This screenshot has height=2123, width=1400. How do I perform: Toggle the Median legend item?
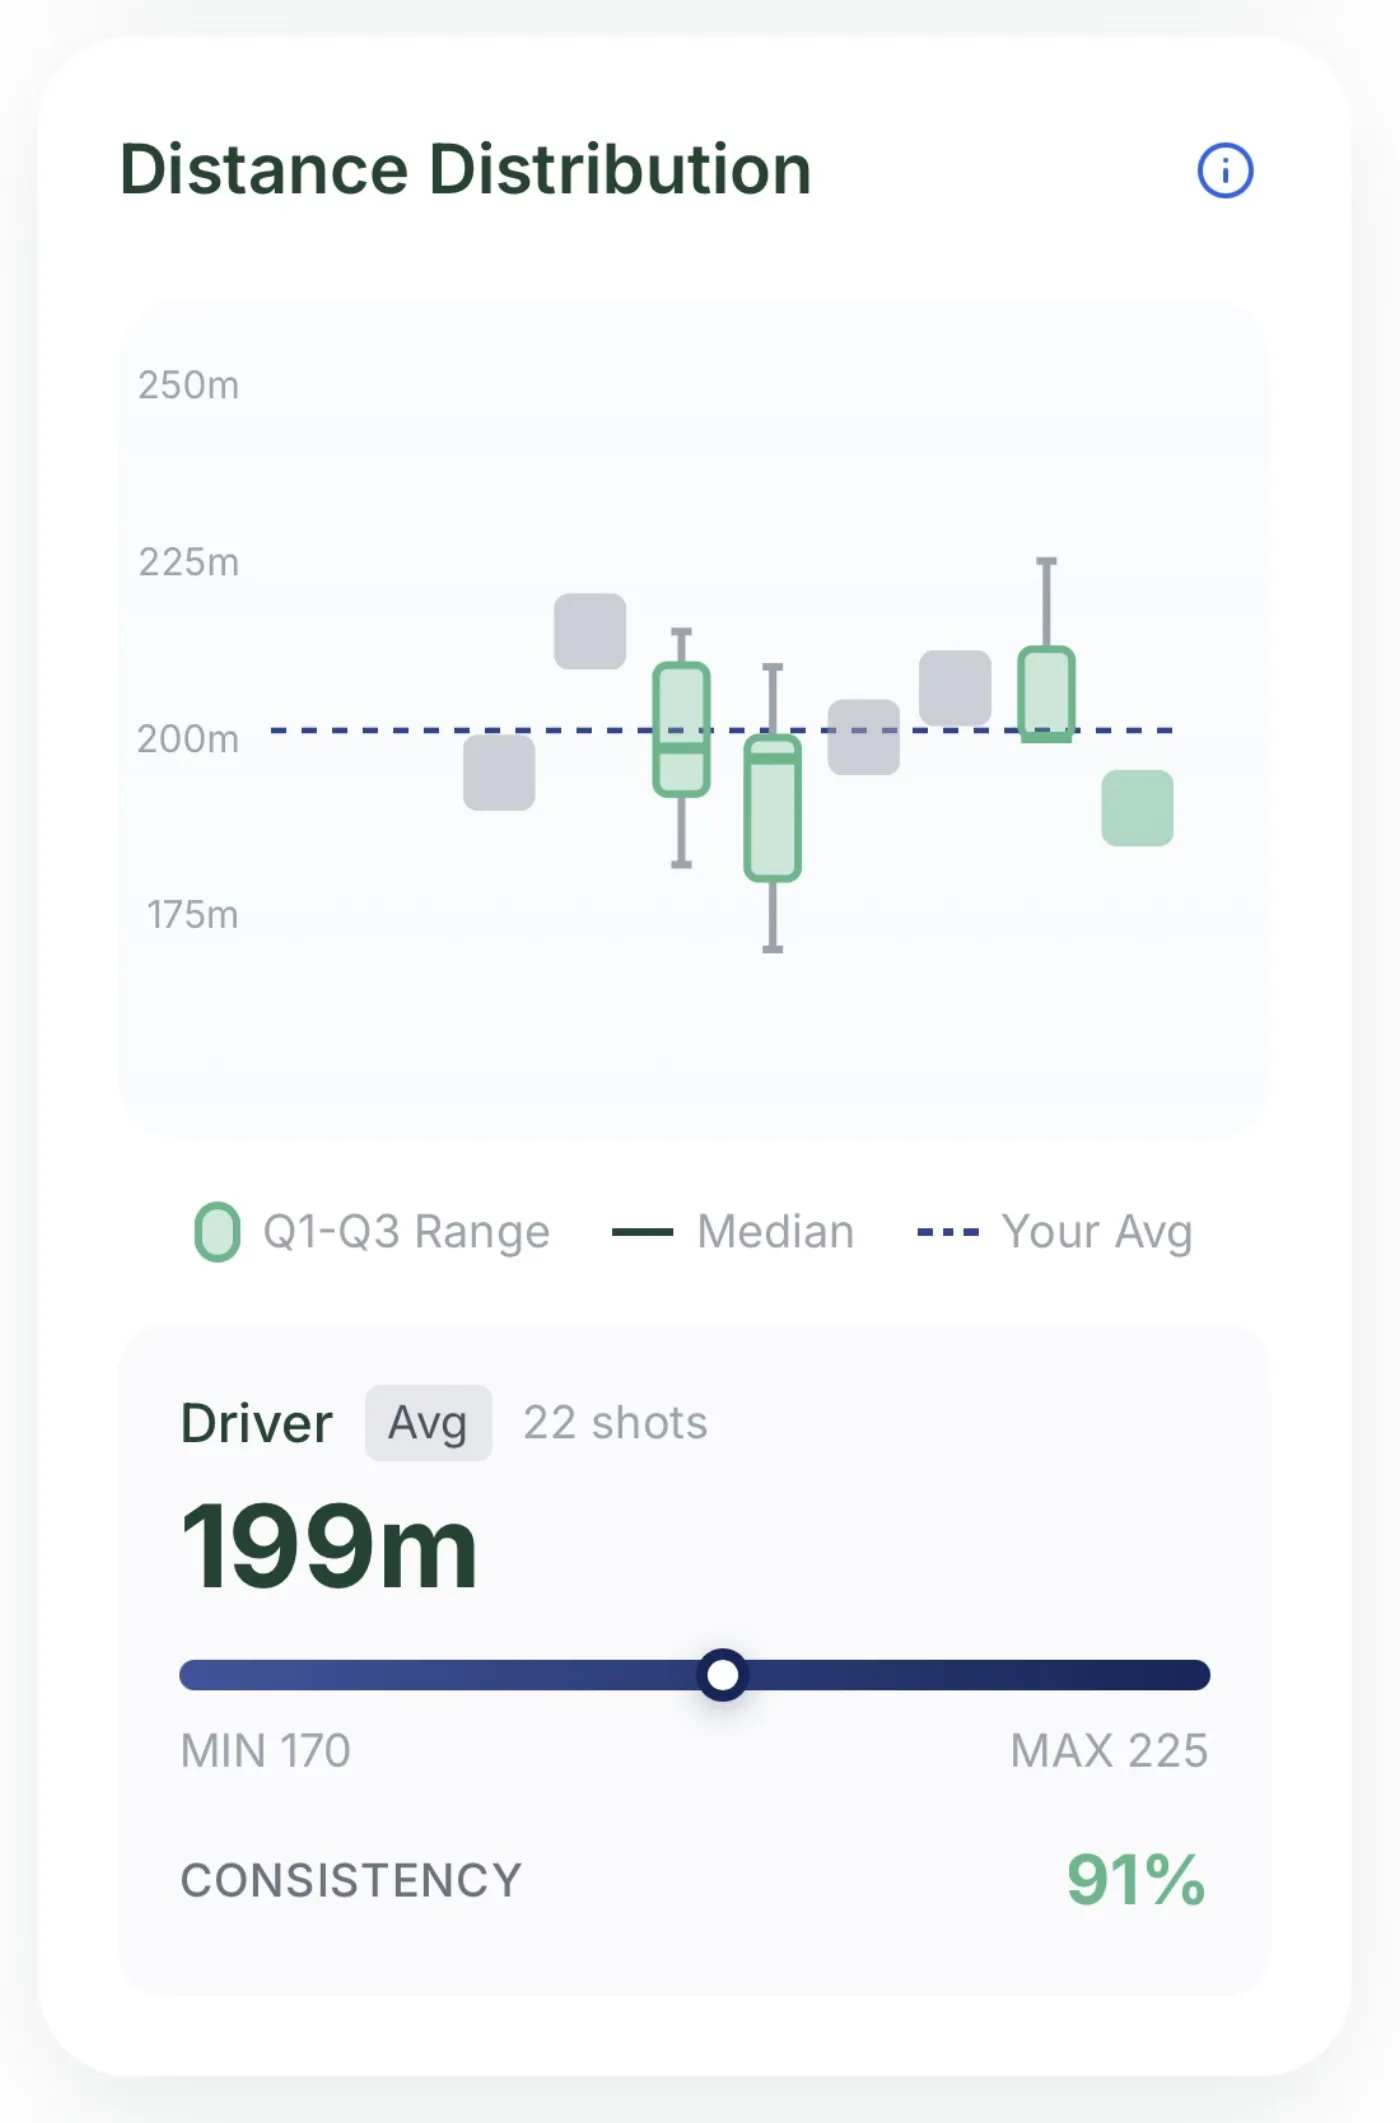733,1231
